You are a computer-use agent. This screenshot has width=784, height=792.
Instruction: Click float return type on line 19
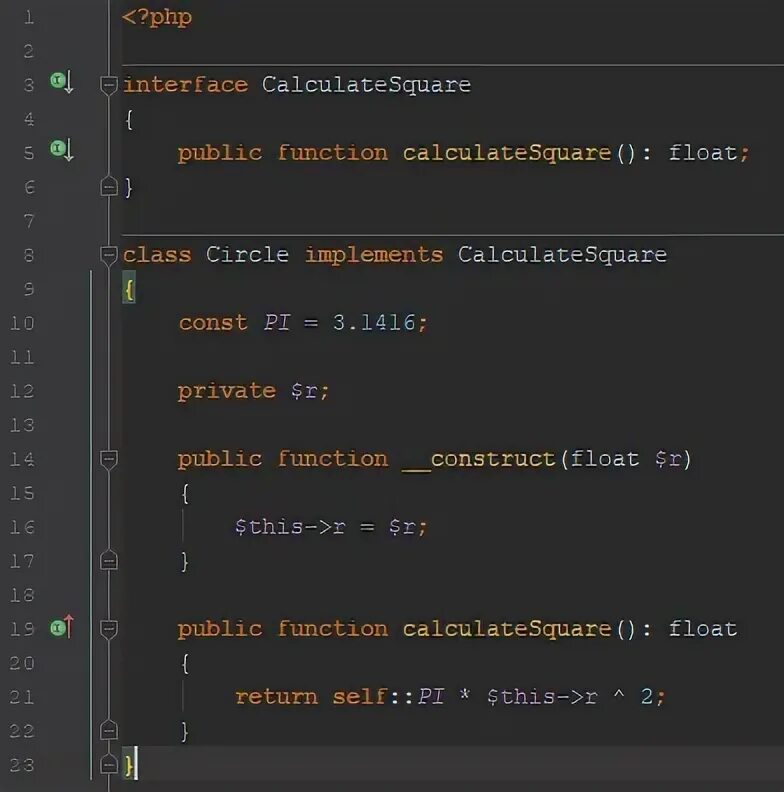pos(703,629)
